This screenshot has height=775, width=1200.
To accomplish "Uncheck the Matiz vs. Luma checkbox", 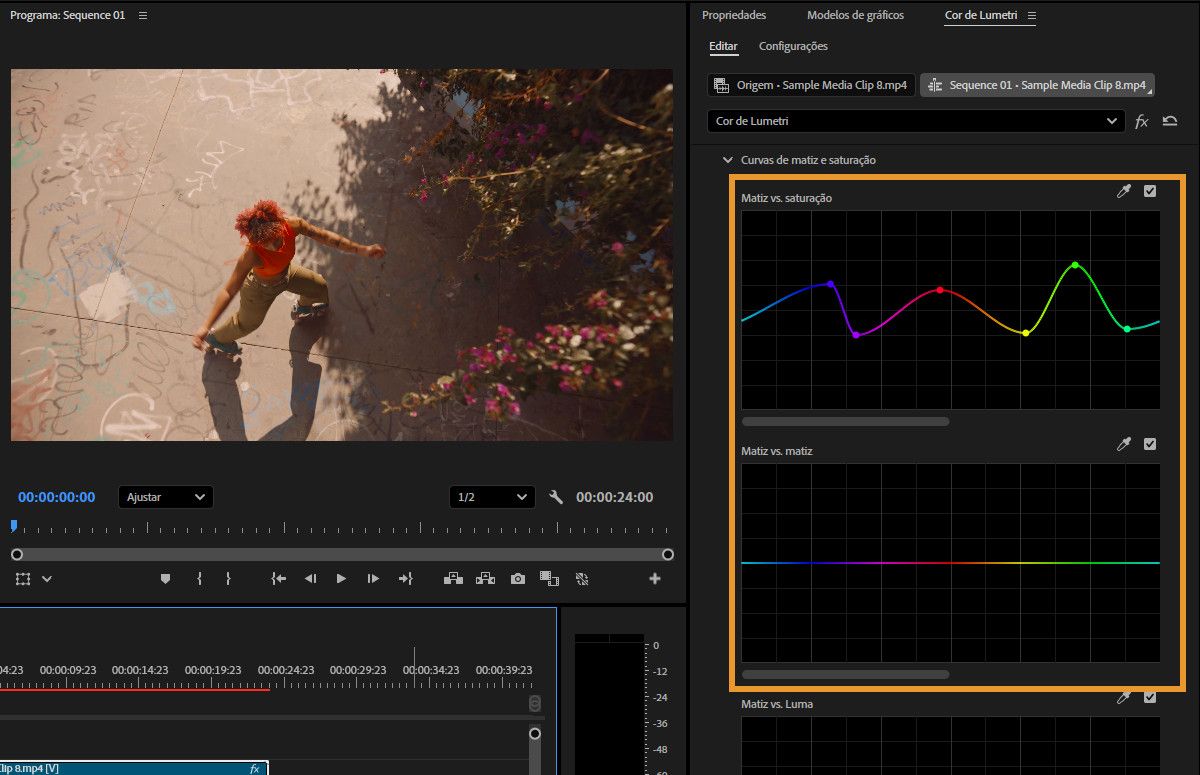I will [1150, 697].
